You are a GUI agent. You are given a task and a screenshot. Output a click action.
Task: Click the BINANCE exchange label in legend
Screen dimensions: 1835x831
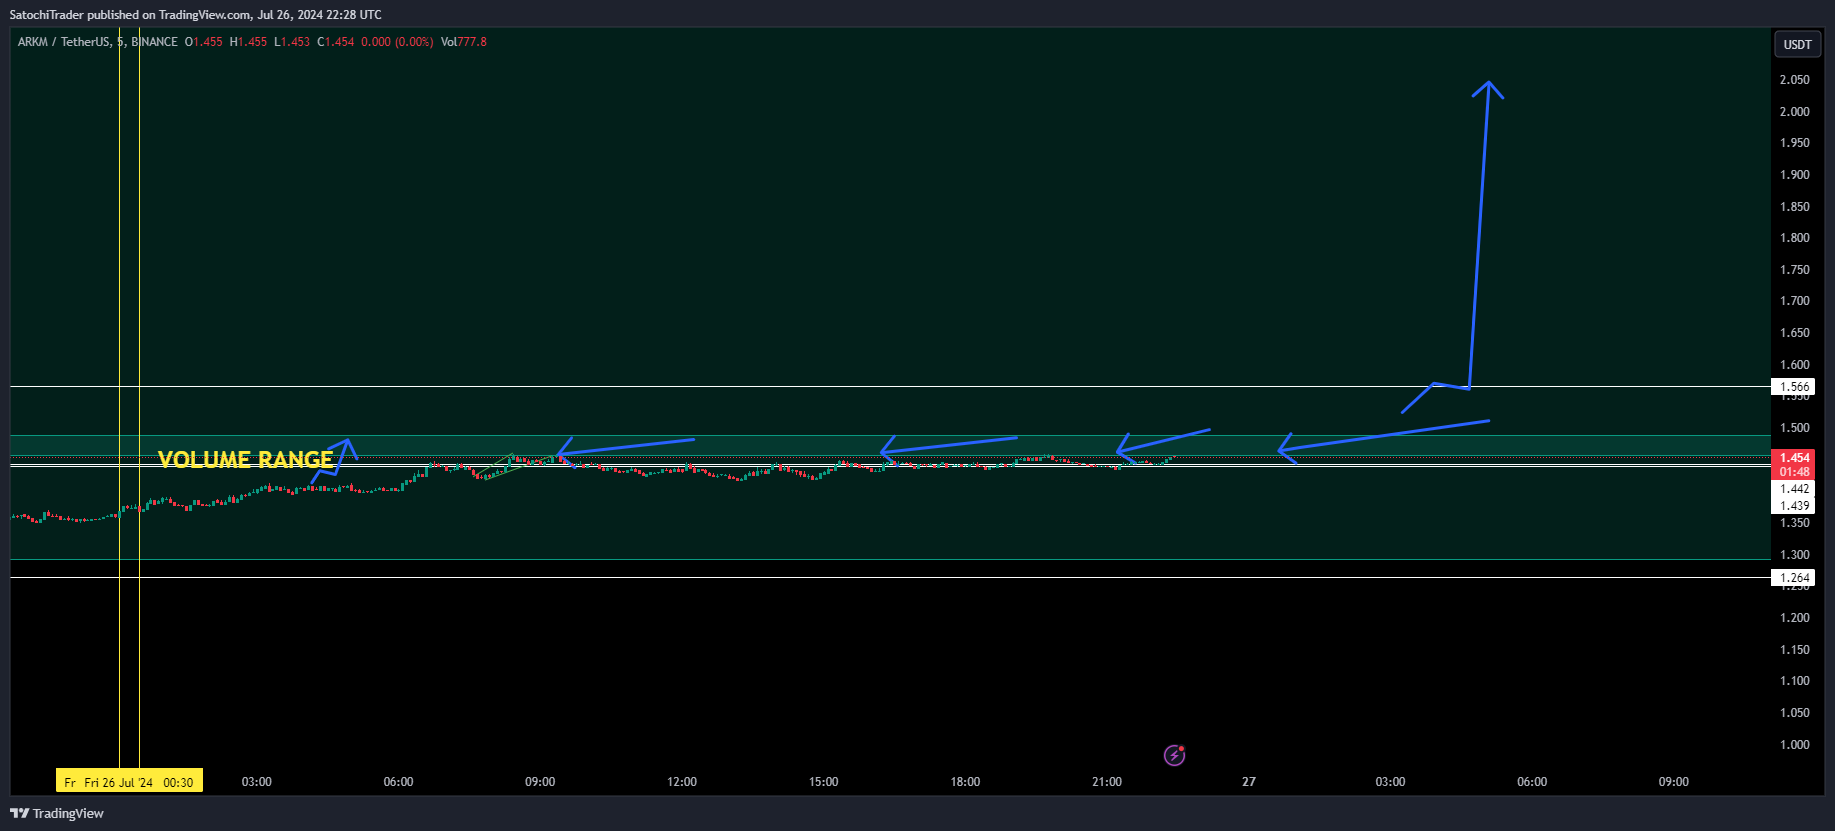coord(154,42)
